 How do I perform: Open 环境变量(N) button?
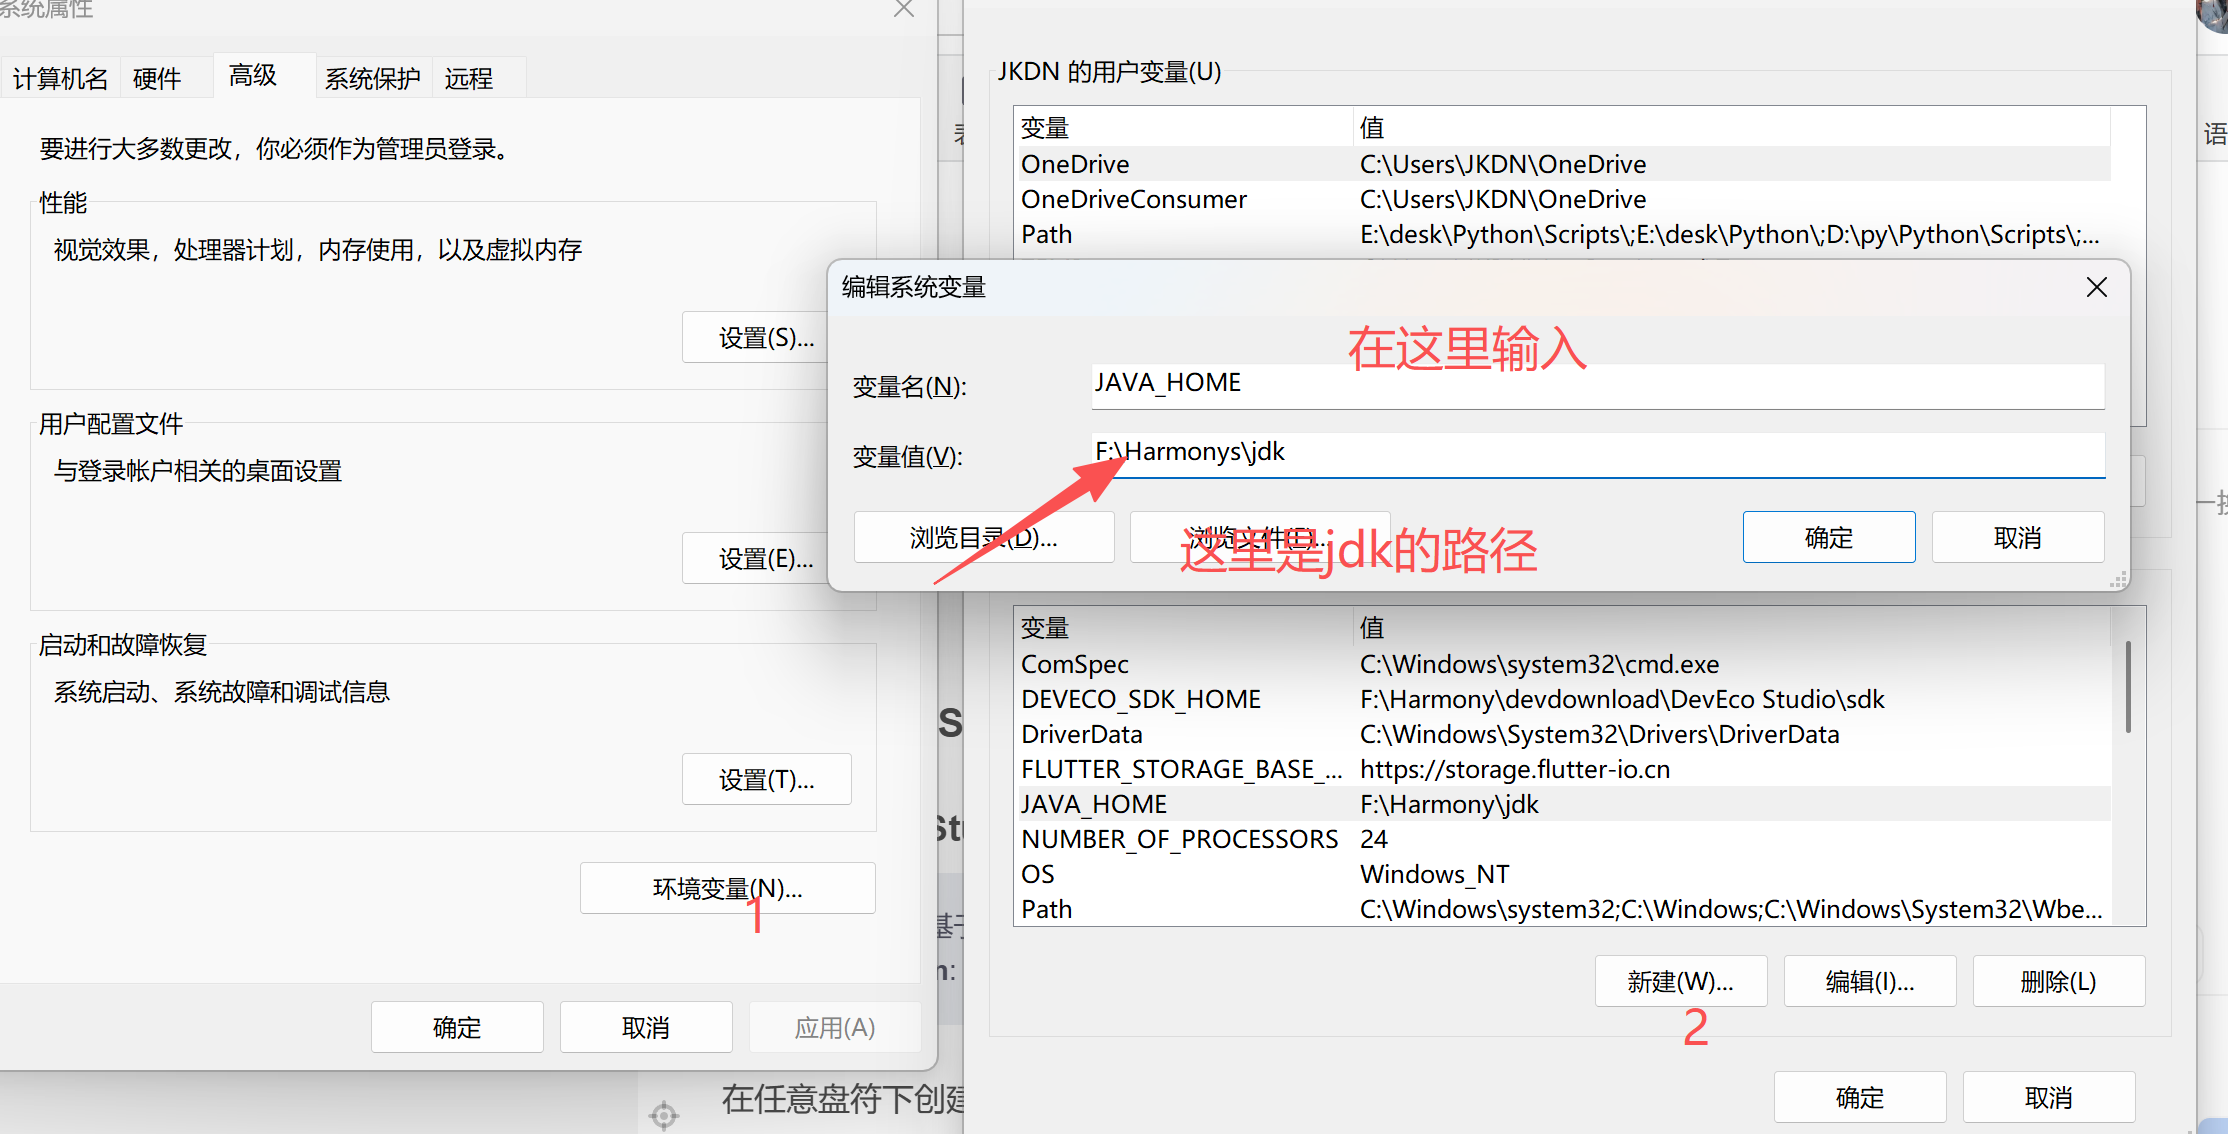pyautogui.click(x=727, y=888)
